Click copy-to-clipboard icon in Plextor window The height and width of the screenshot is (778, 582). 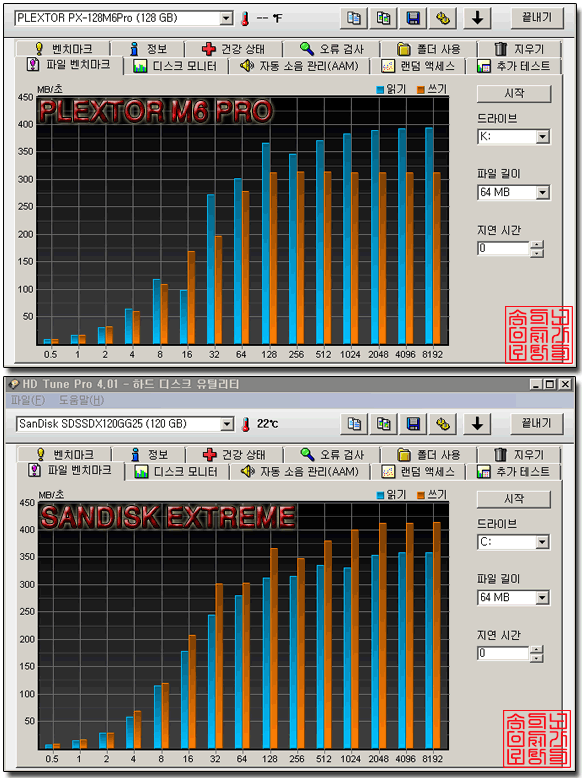[x=354, y=18]
